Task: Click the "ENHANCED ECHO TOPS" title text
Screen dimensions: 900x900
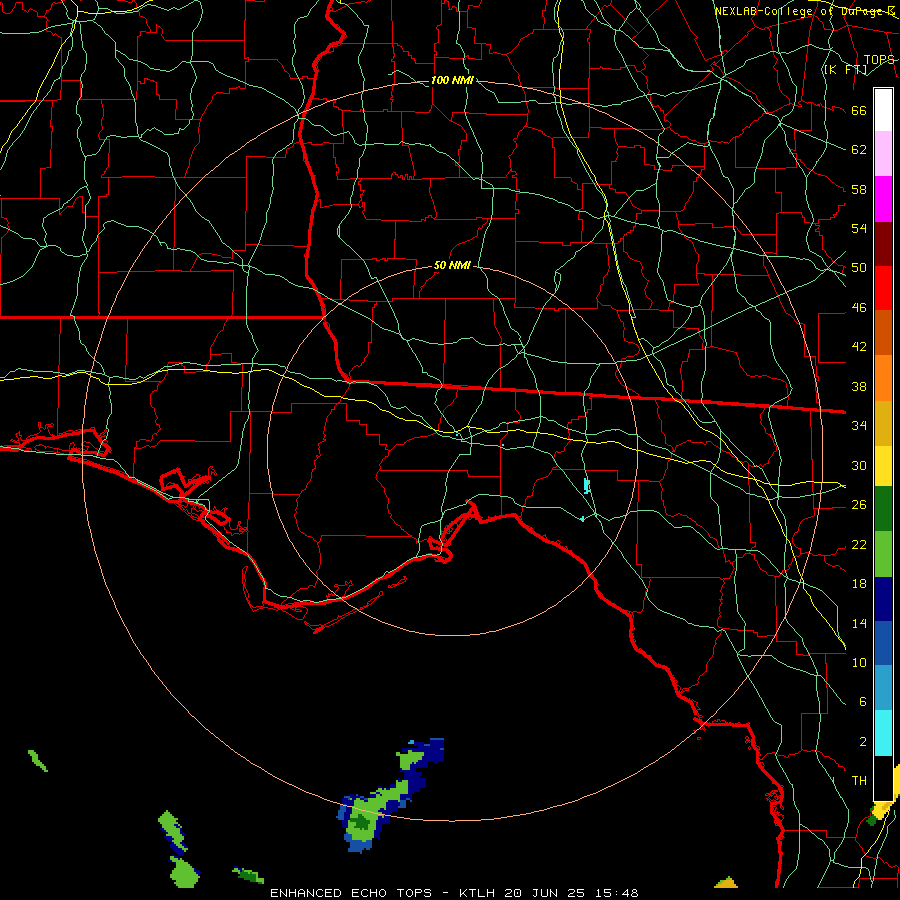Action: (351, 893)
